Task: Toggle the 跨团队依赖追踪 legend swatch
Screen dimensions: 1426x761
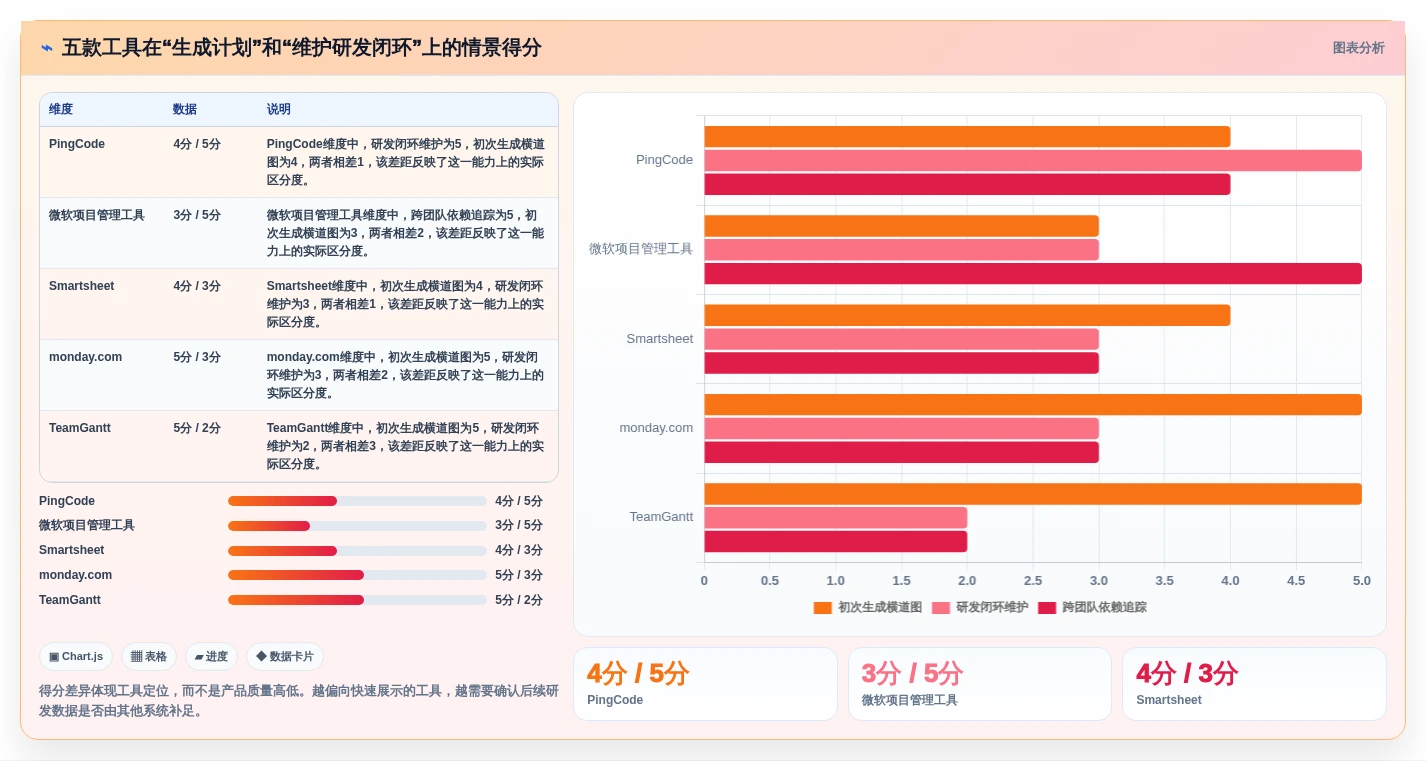Action: tap(1047, 607)
